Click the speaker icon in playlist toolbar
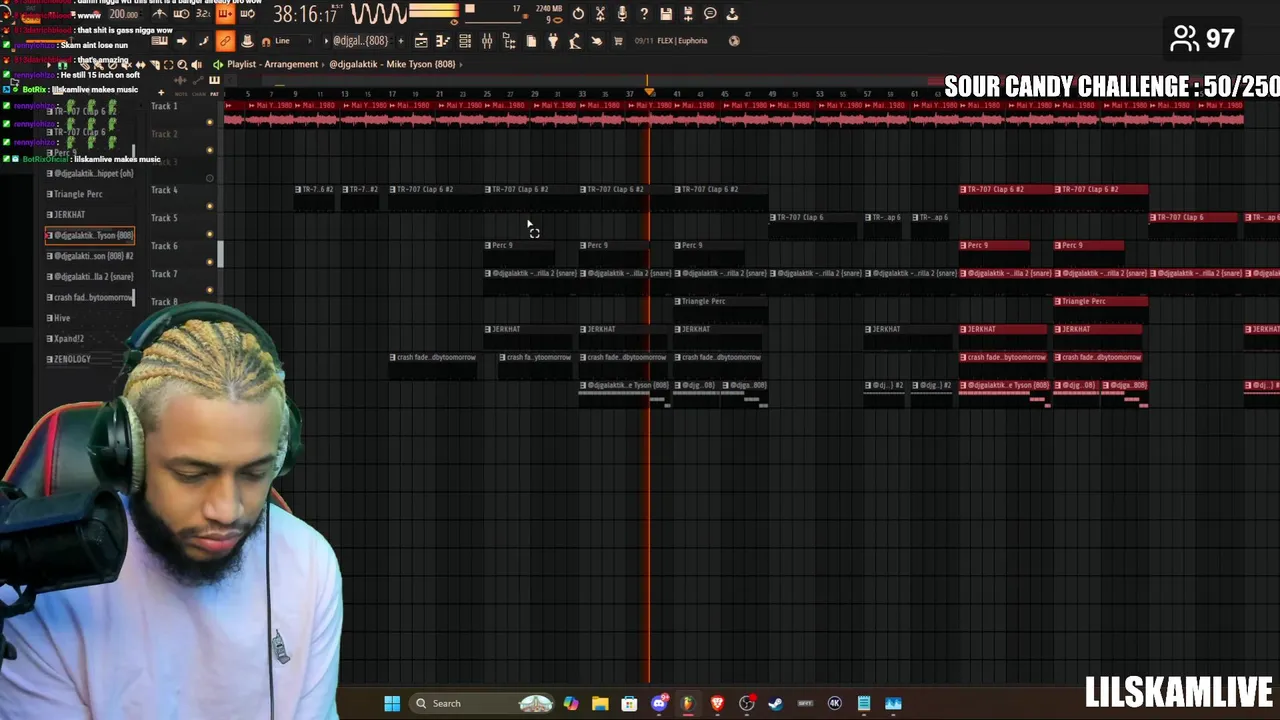 (197, 64)
